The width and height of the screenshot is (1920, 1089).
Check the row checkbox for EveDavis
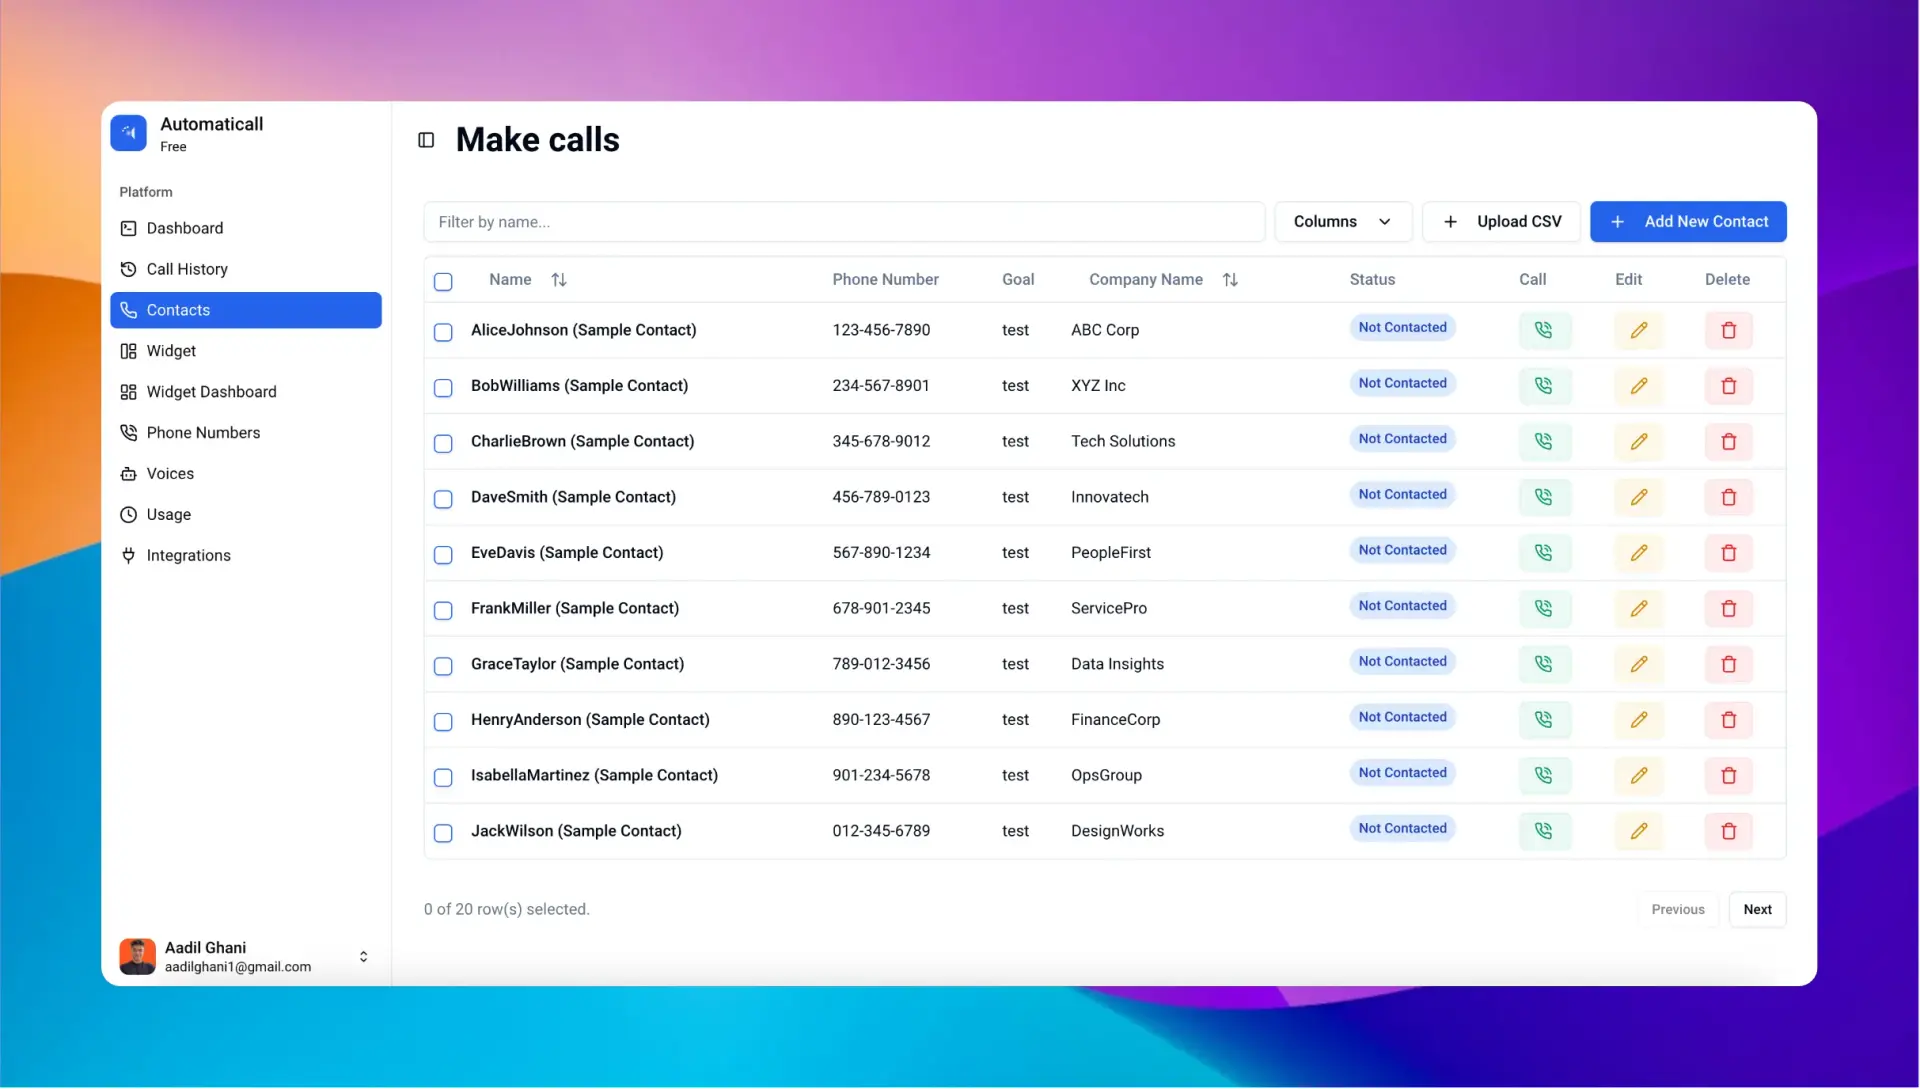[x=443, y=555]
